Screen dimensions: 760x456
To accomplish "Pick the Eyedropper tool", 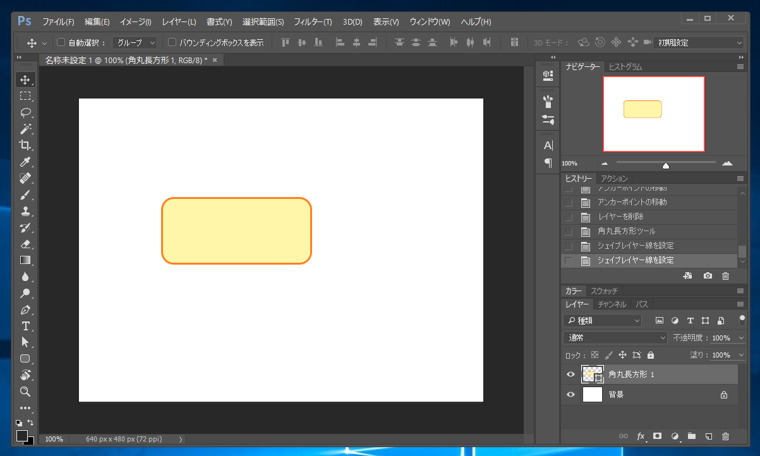I will (x=25, y=162).
